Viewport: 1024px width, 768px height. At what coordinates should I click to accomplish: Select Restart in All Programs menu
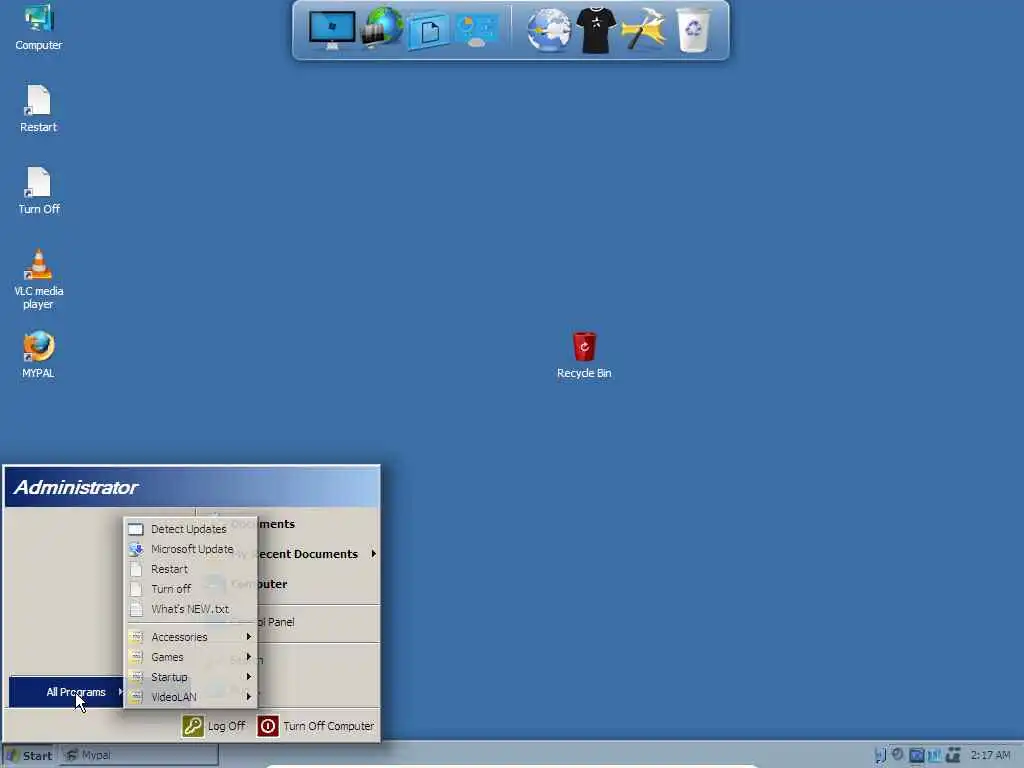point(191,569)
